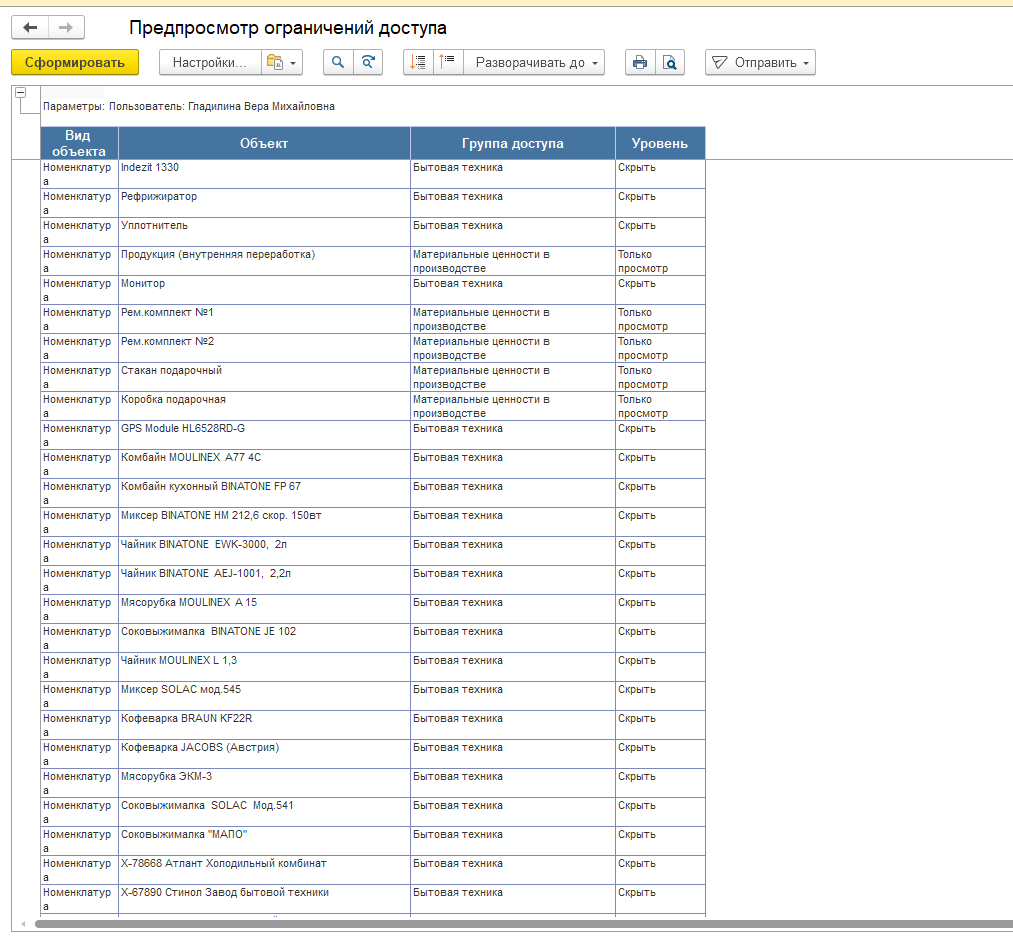The image size is (1013, 942).
Task: Select the Х-78668 Атлант Холодильный комбинат cell
Action: click(x=264, y=872)
